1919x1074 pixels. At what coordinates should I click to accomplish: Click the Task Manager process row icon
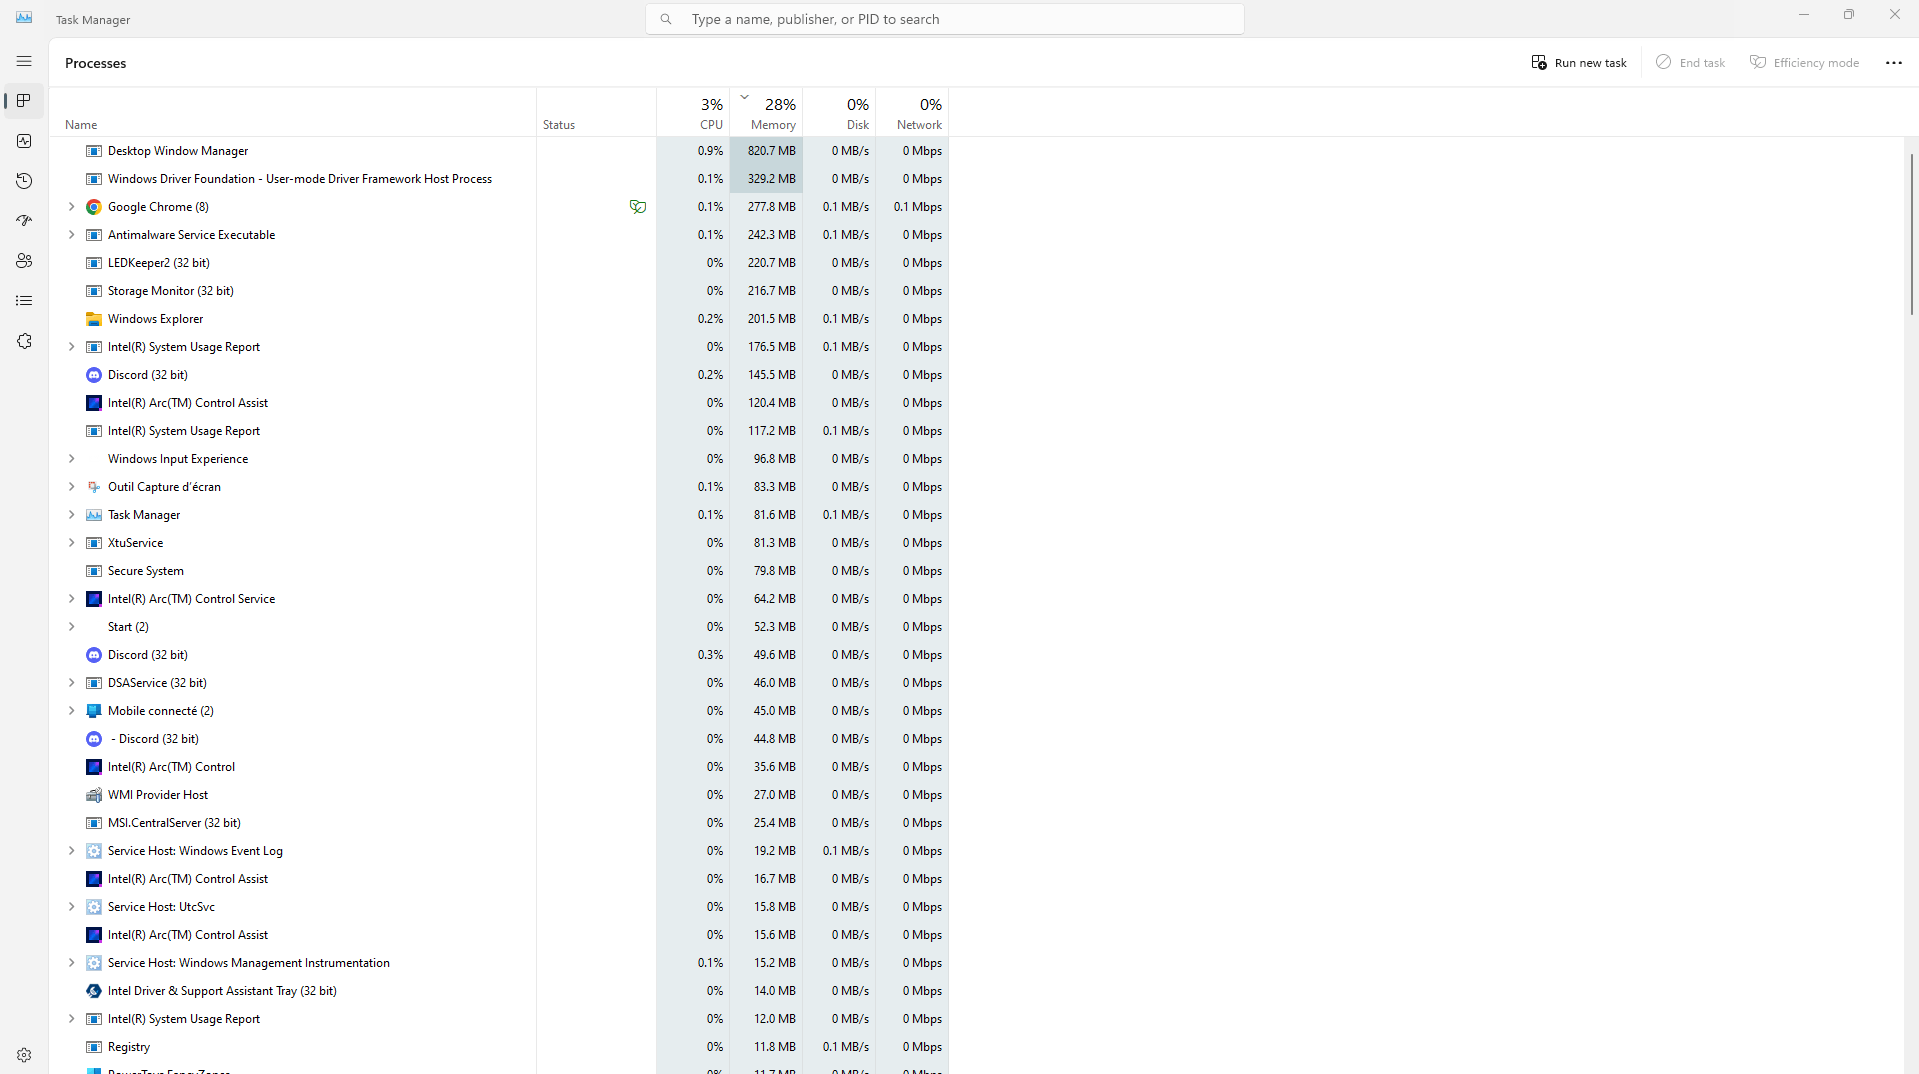coord(94,515)
